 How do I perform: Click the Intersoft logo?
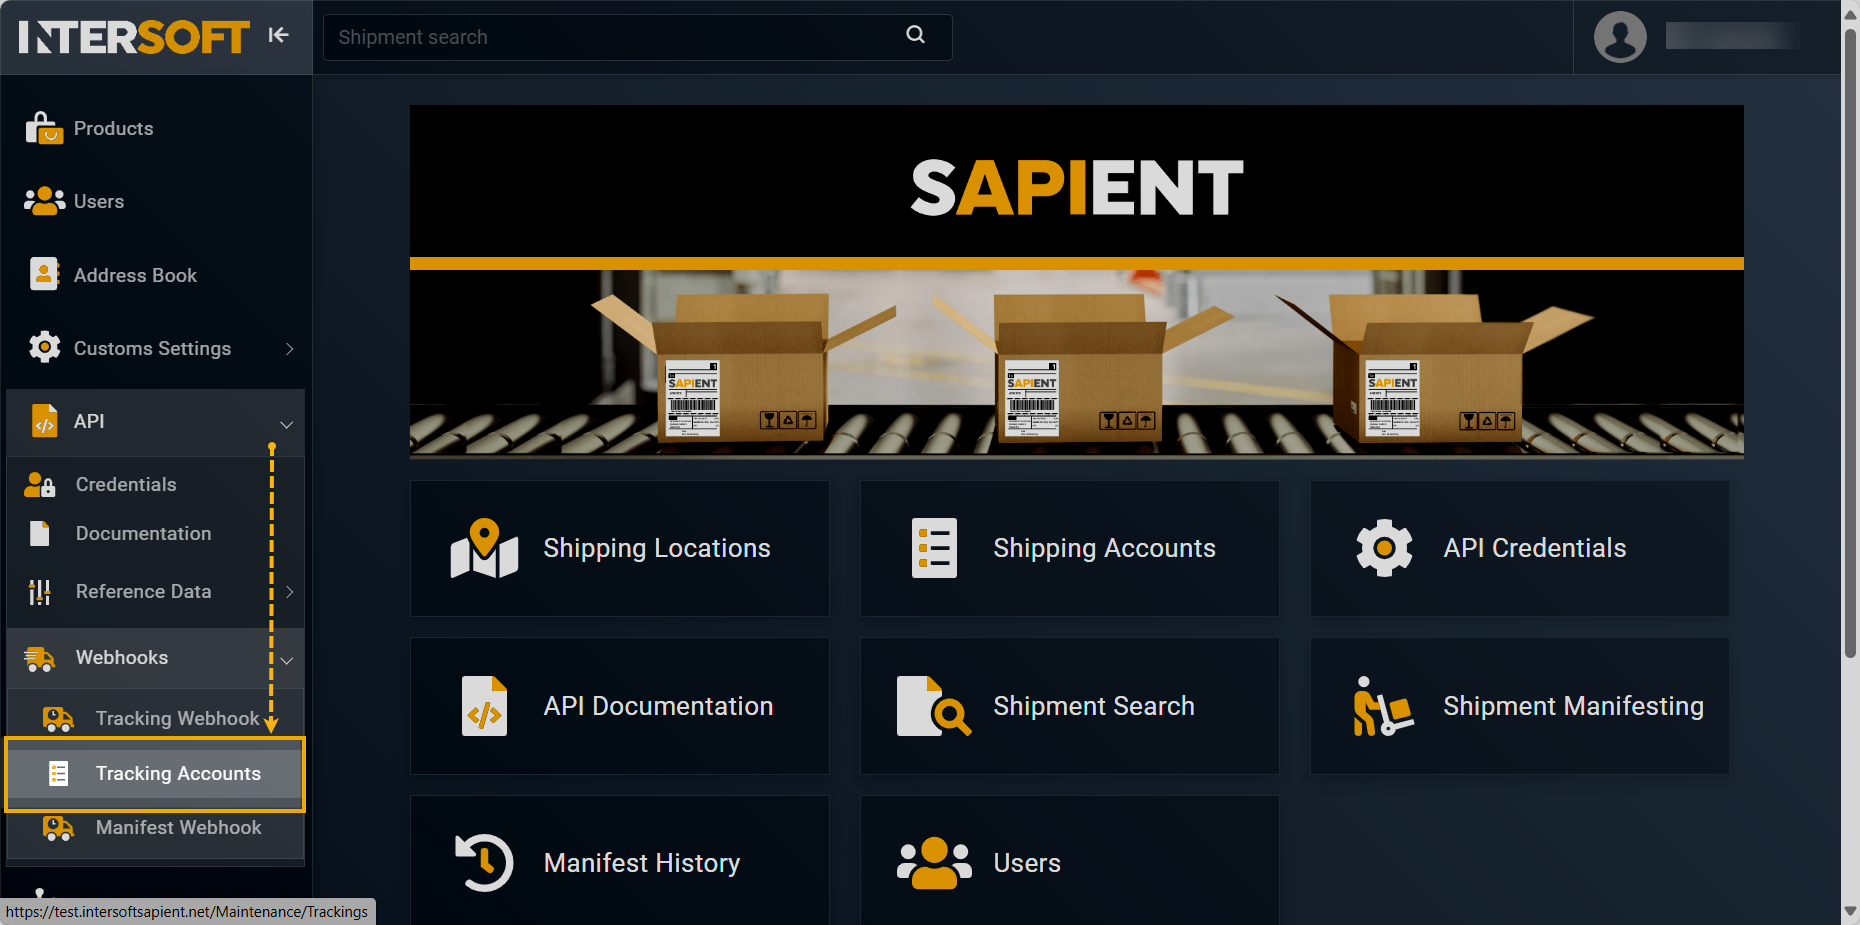(x=133, y=37)
